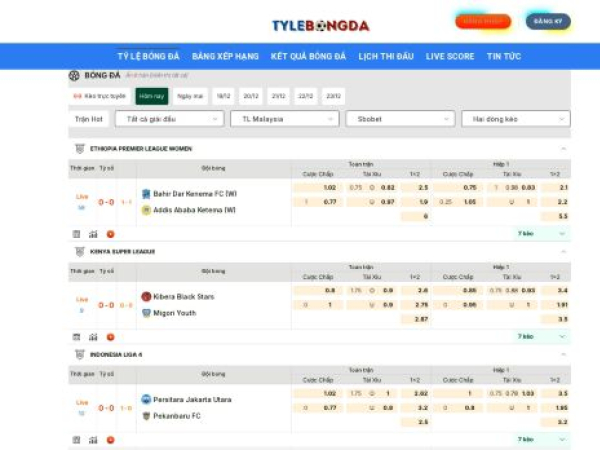Go to the Bảng Xếp Hạng tab
This screenshot has height=450, width=600.
tap(225, 57)
